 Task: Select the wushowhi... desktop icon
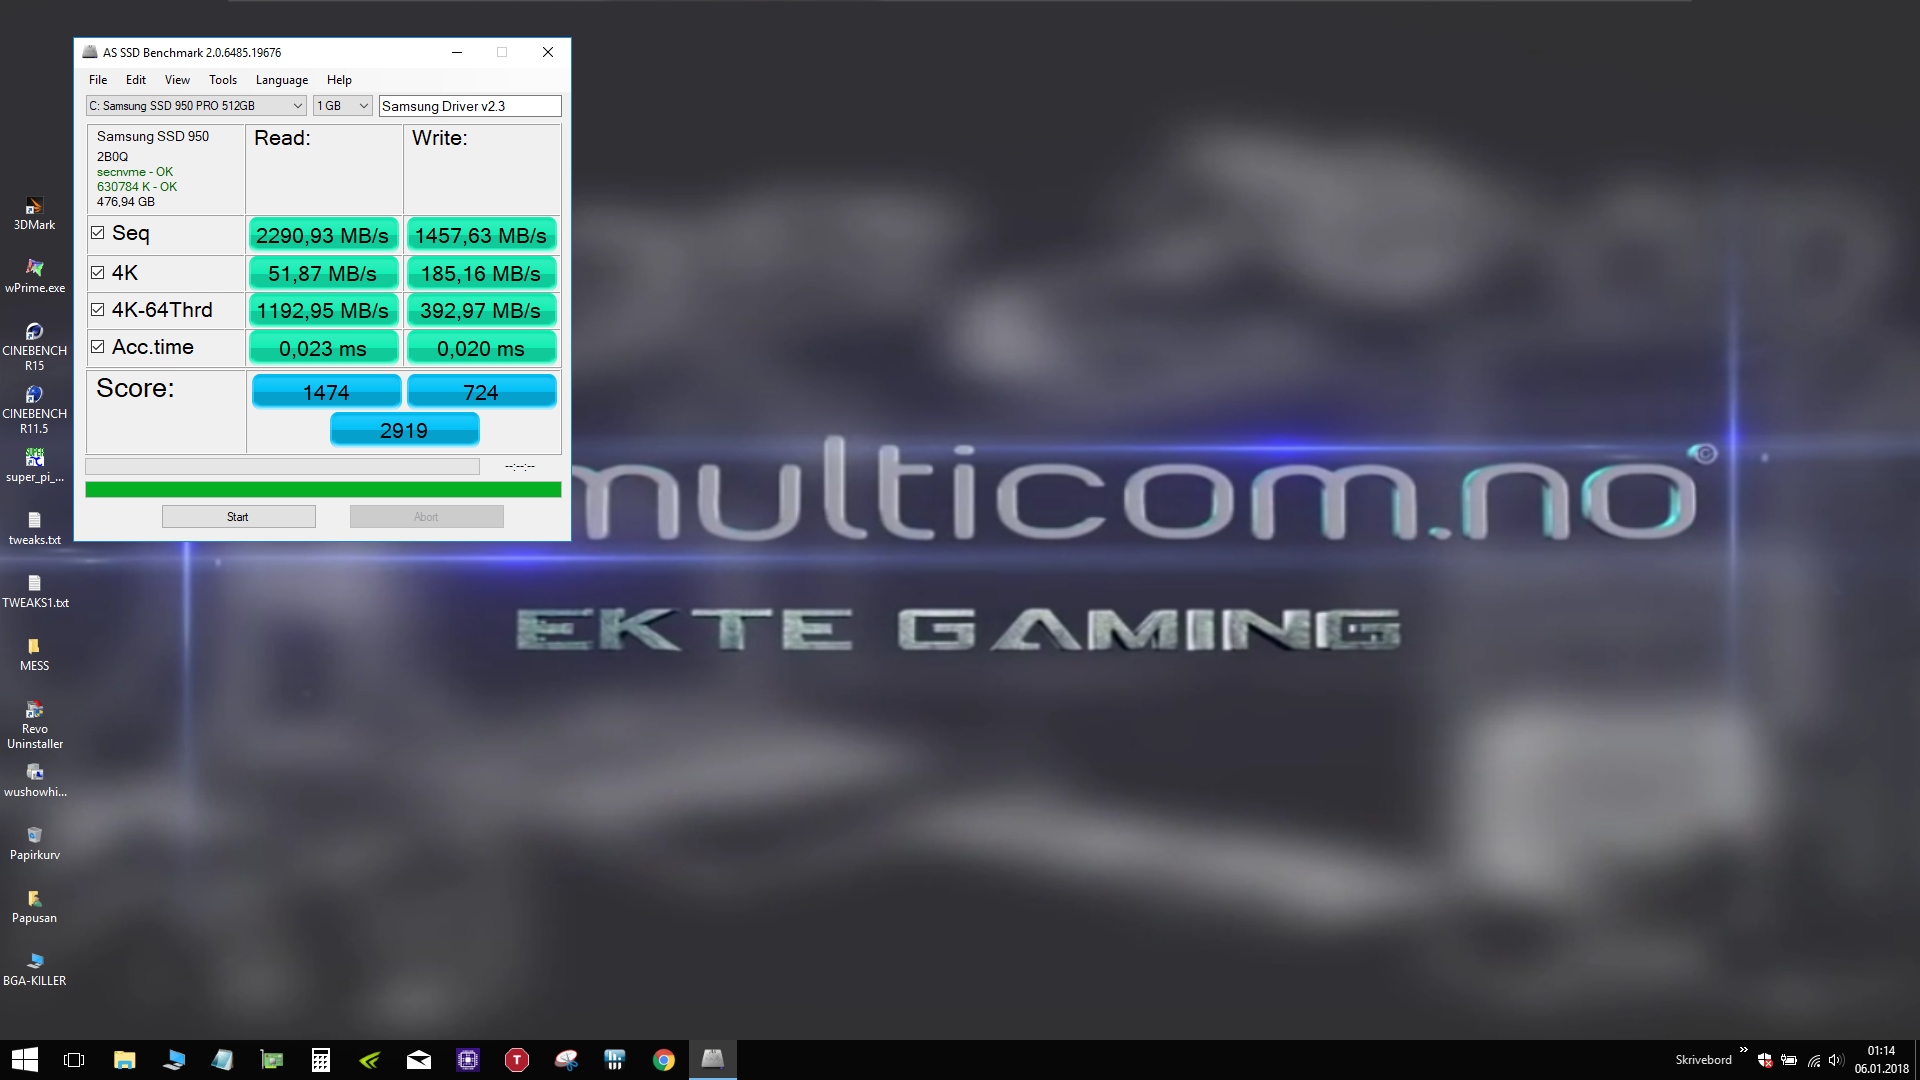34,781
